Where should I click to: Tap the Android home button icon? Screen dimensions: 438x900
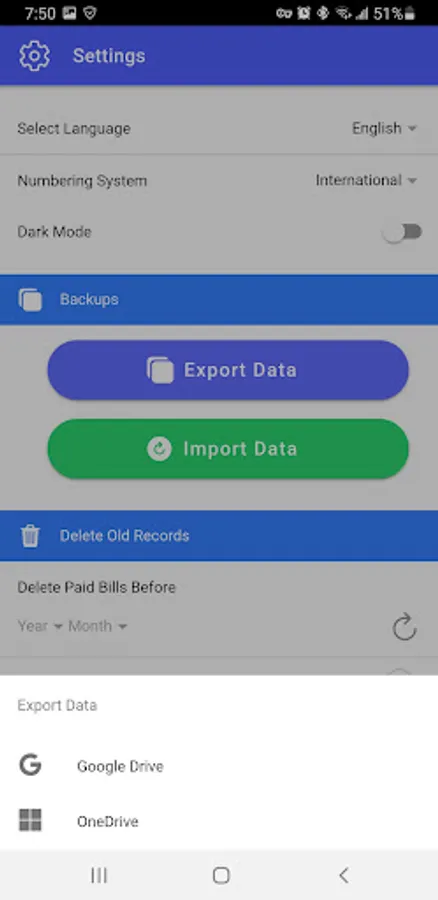tap(221, 875)
